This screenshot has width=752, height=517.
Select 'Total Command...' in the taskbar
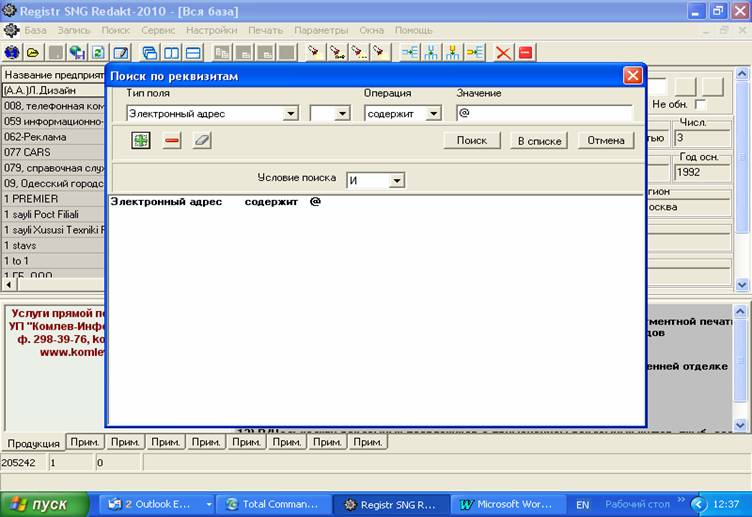271,504
